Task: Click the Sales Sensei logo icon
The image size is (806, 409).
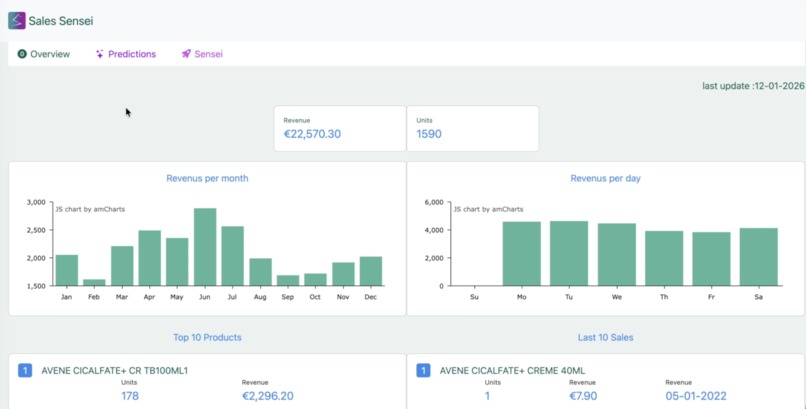Action: pyautogui.click(x=16, y=21)
